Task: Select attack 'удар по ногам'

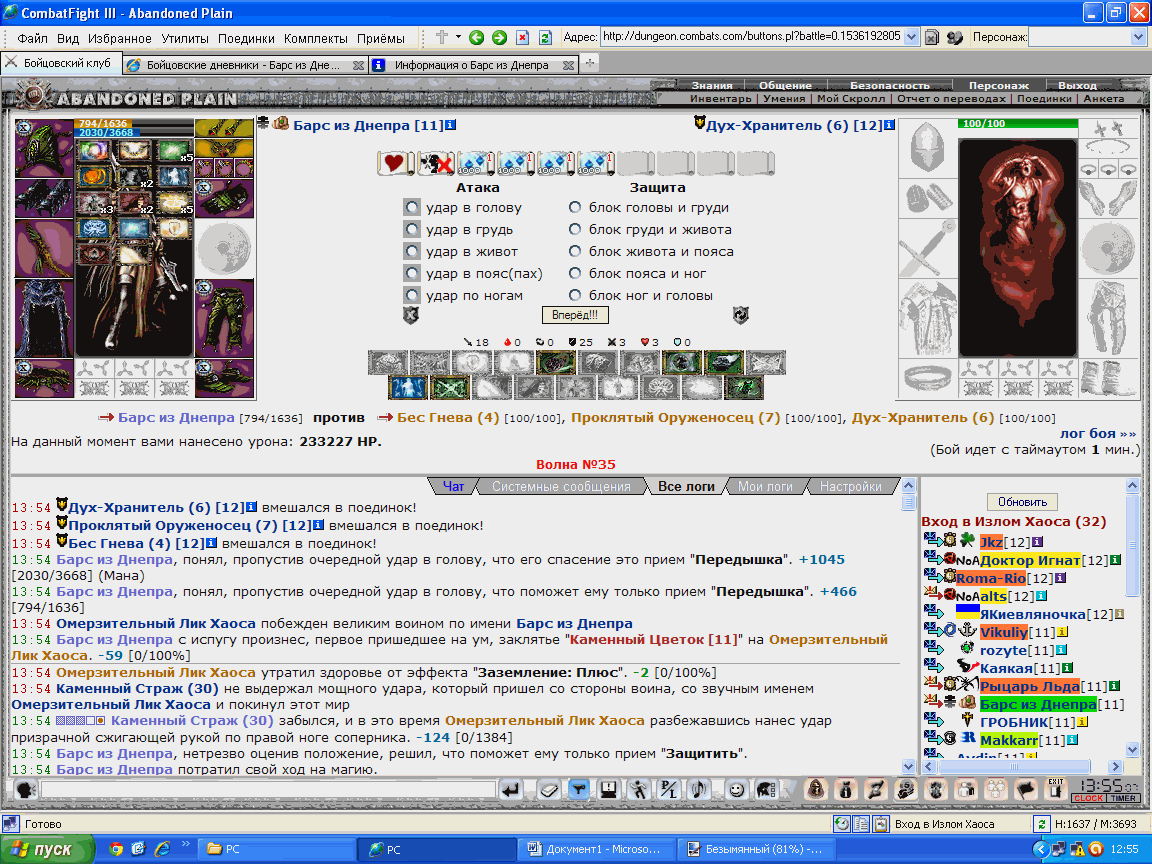Action: click(411, 296)
